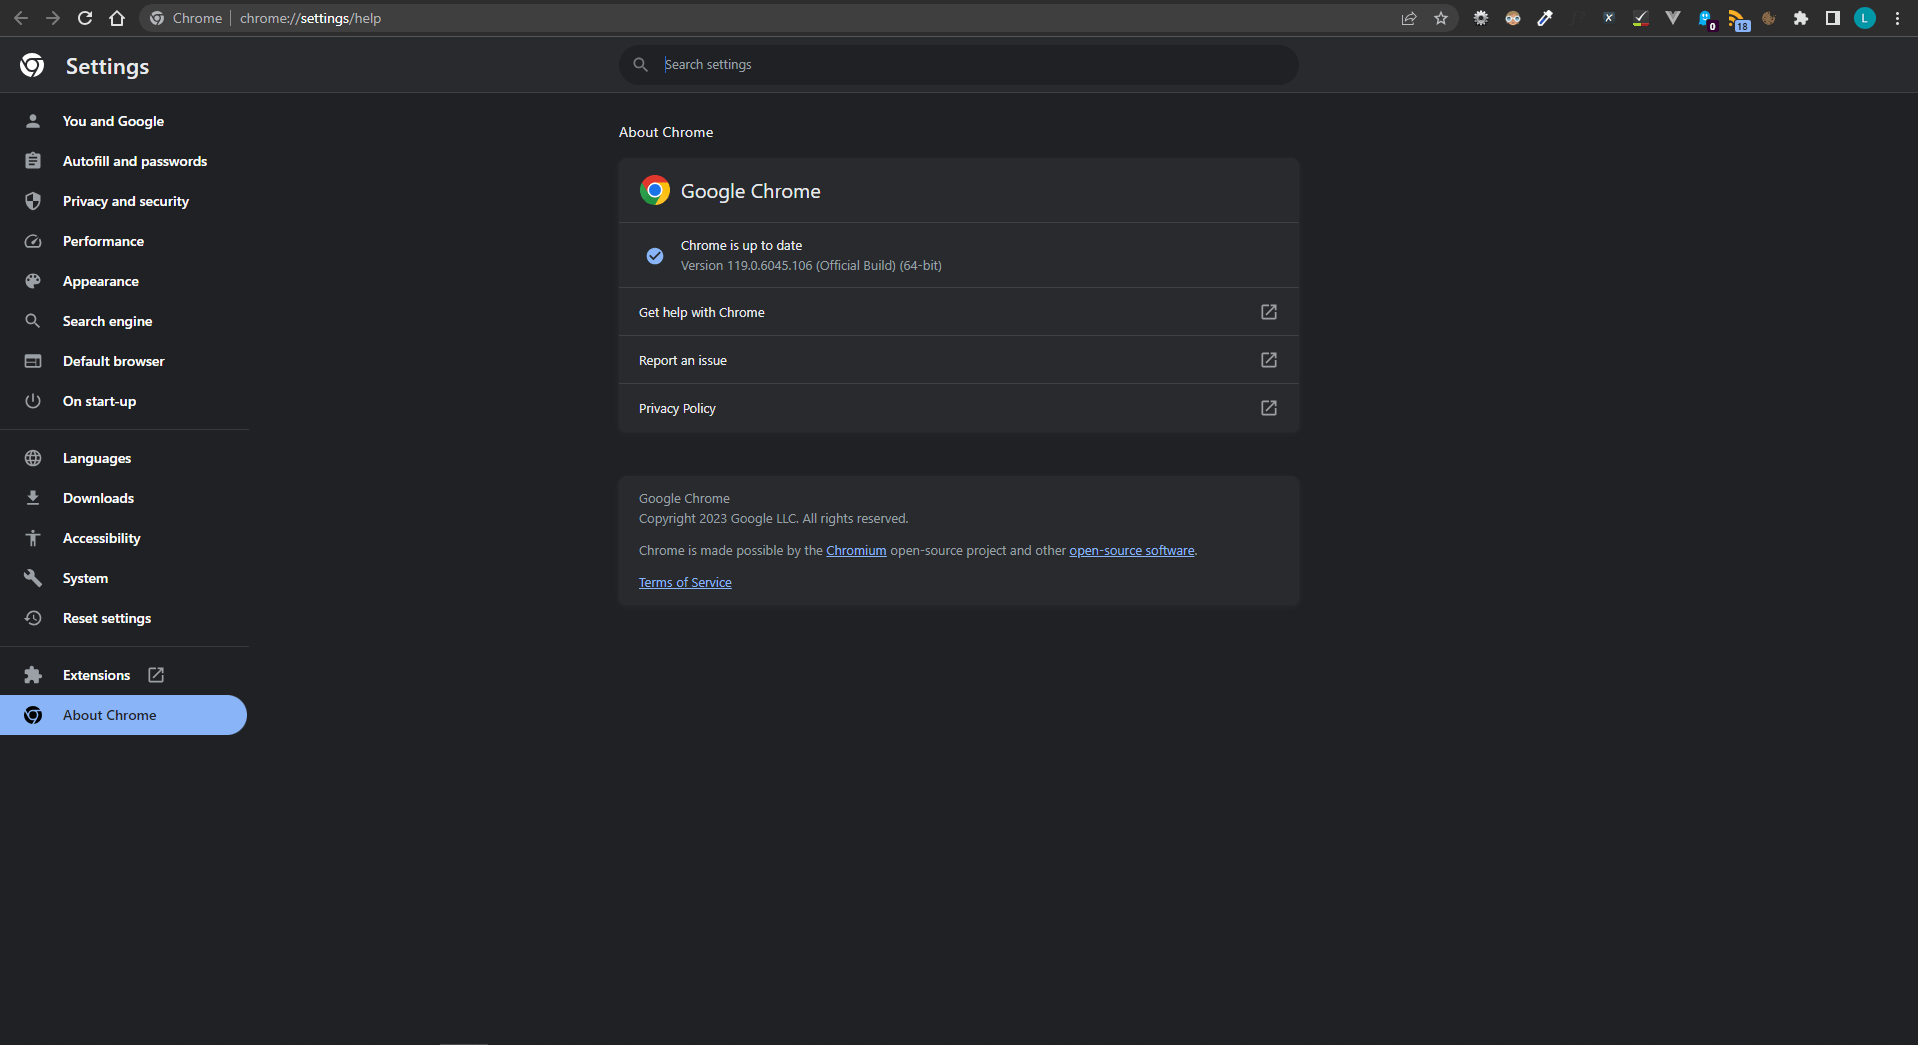
Task: Open the Extensions puzzle-piece menu
Action: (x=1801, y=17)
